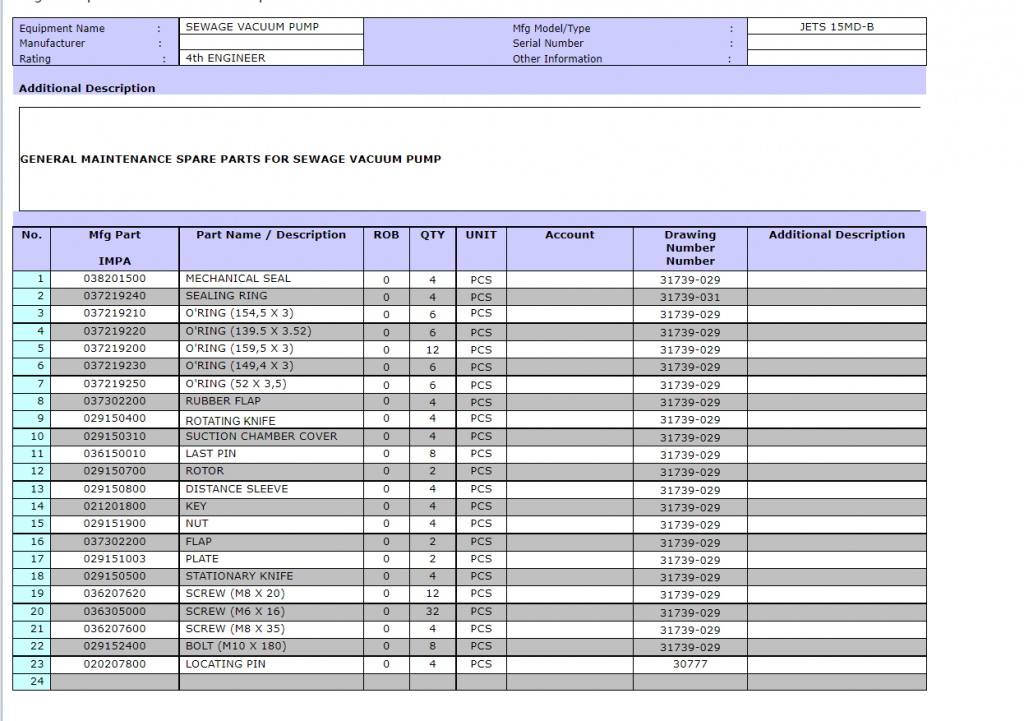Click the empty row 24 part name cell
This screenshot has height=721, width=1024.
pos(271,682)
